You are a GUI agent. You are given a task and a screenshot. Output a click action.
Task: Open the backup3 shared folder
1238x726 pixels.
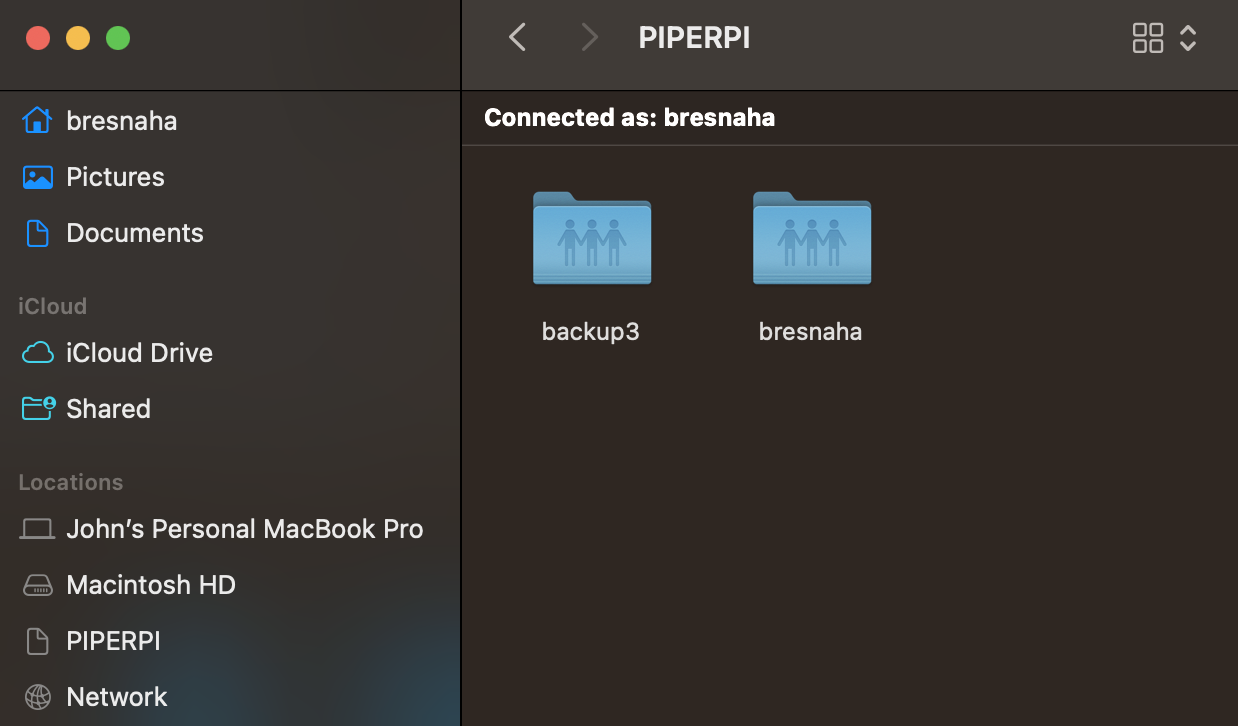[592, 238]
